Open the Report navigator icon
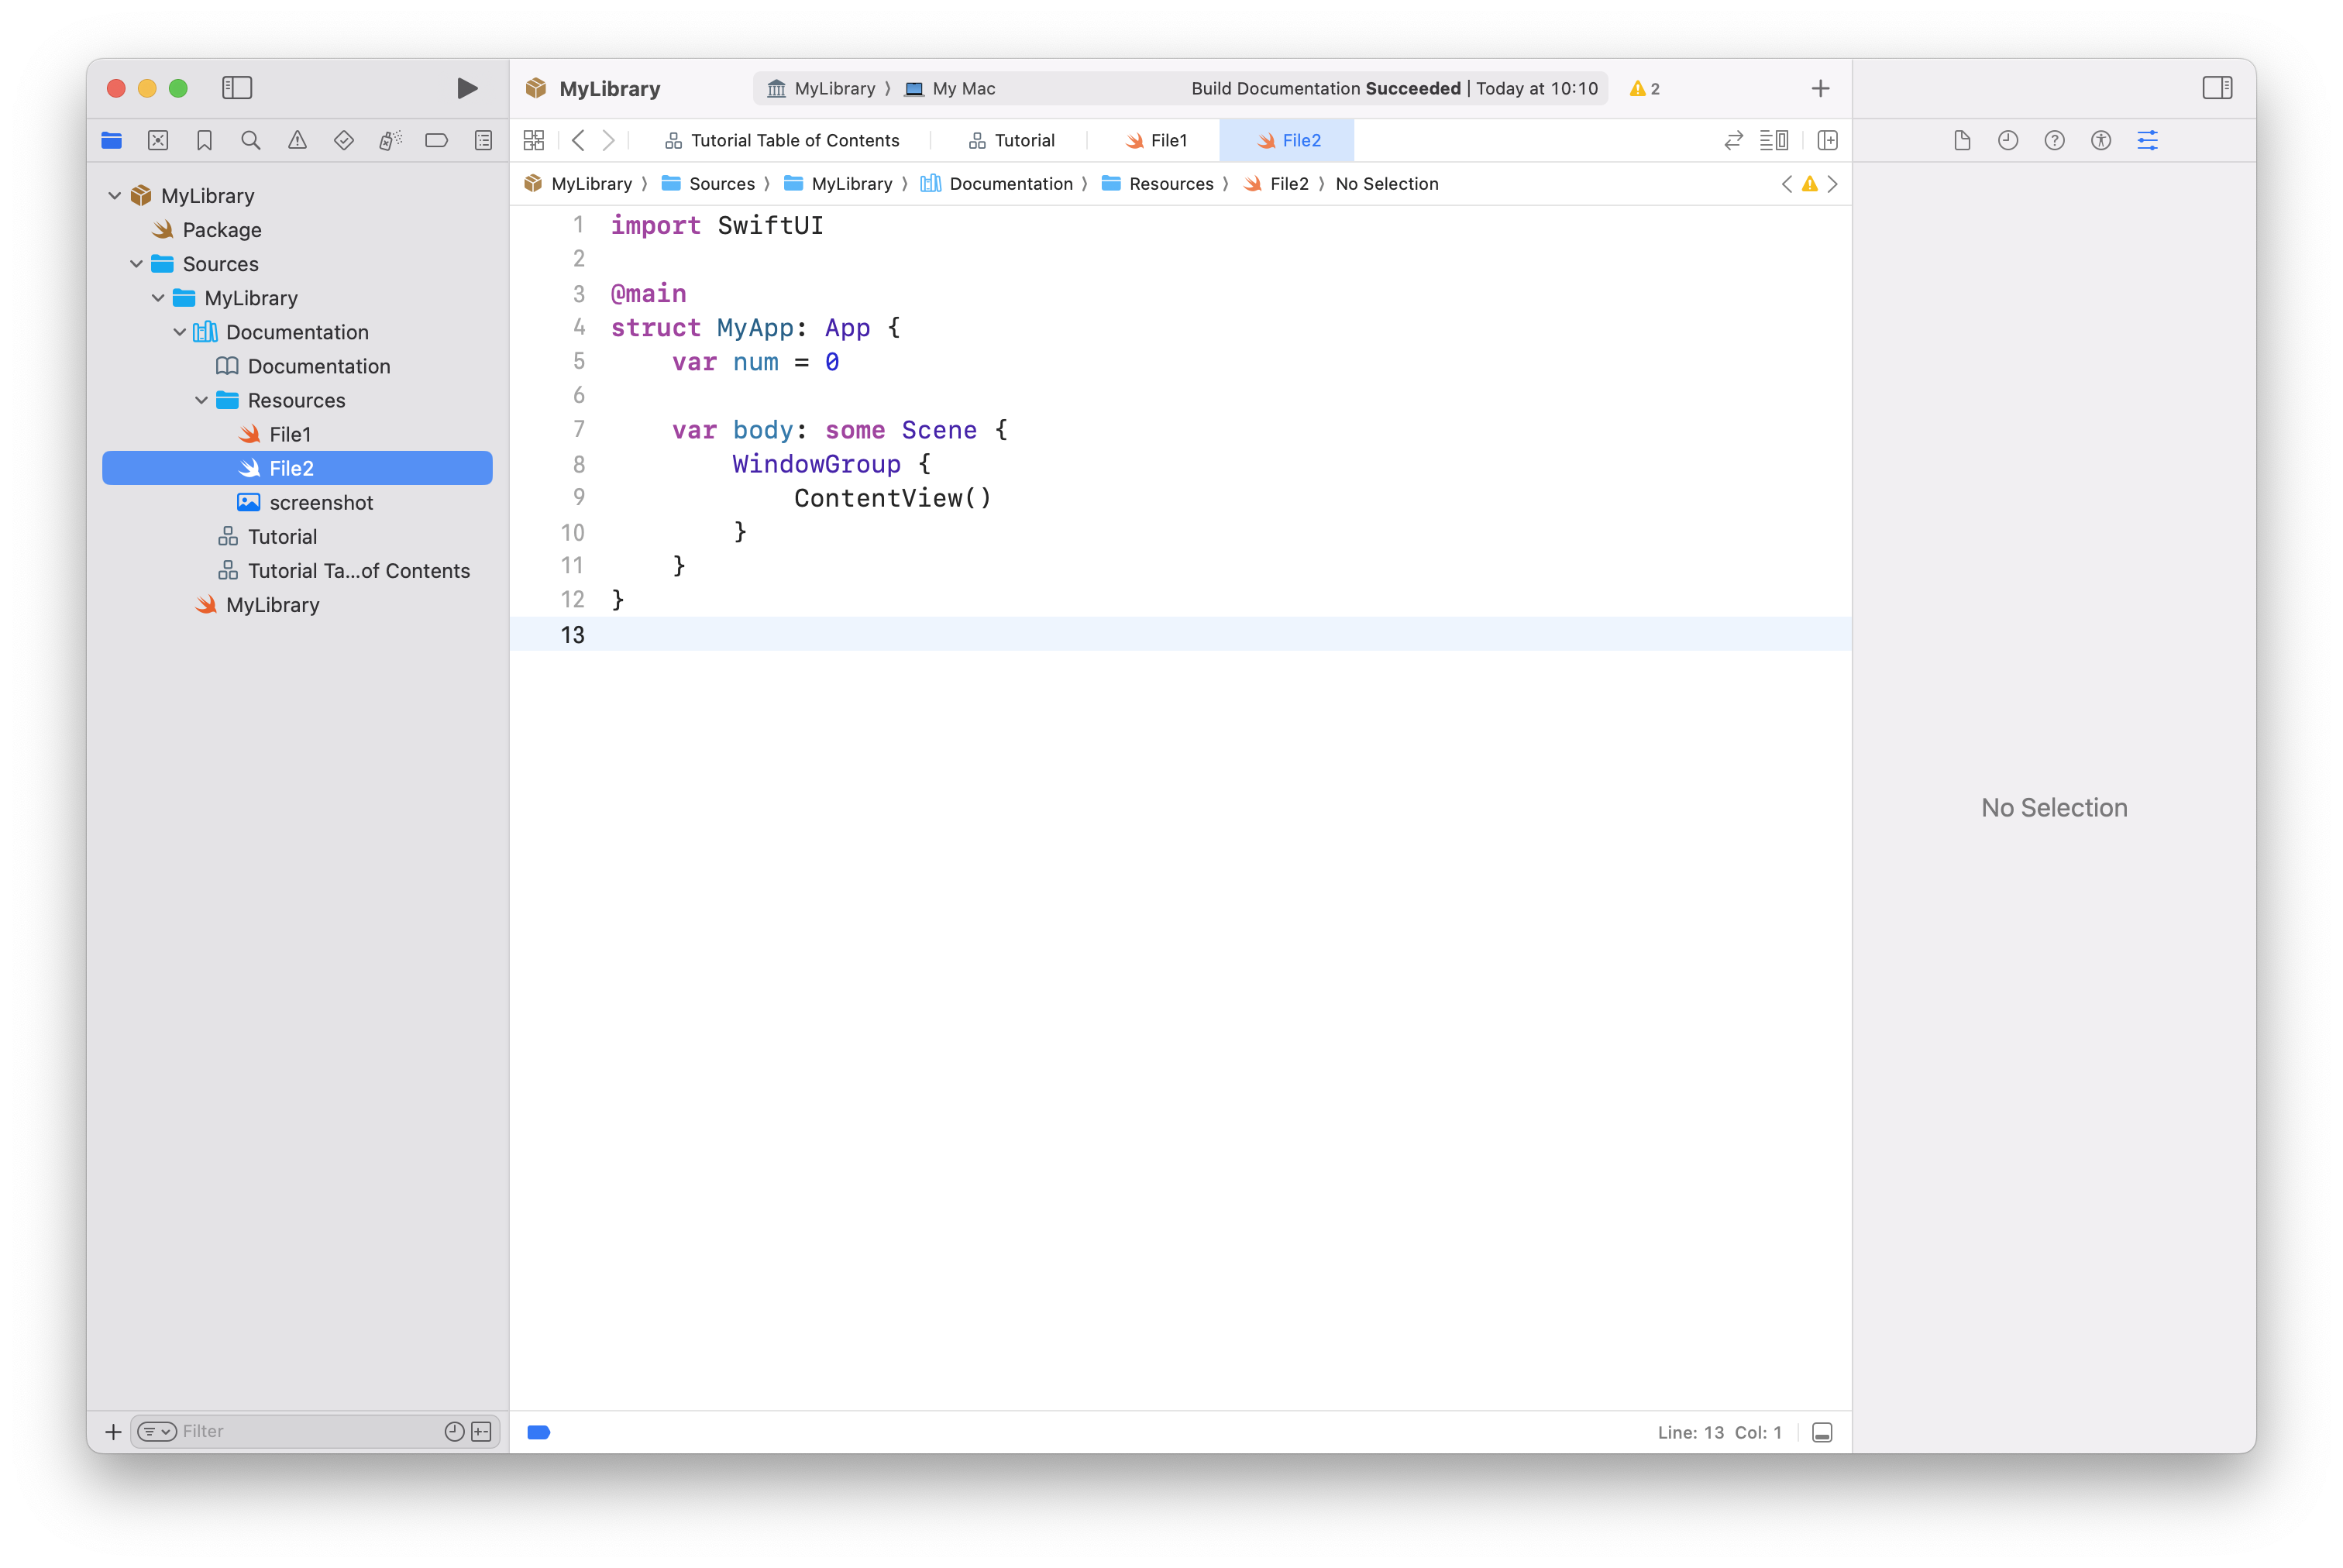This screenshot has height=1568, width=2343. point(483,141)
